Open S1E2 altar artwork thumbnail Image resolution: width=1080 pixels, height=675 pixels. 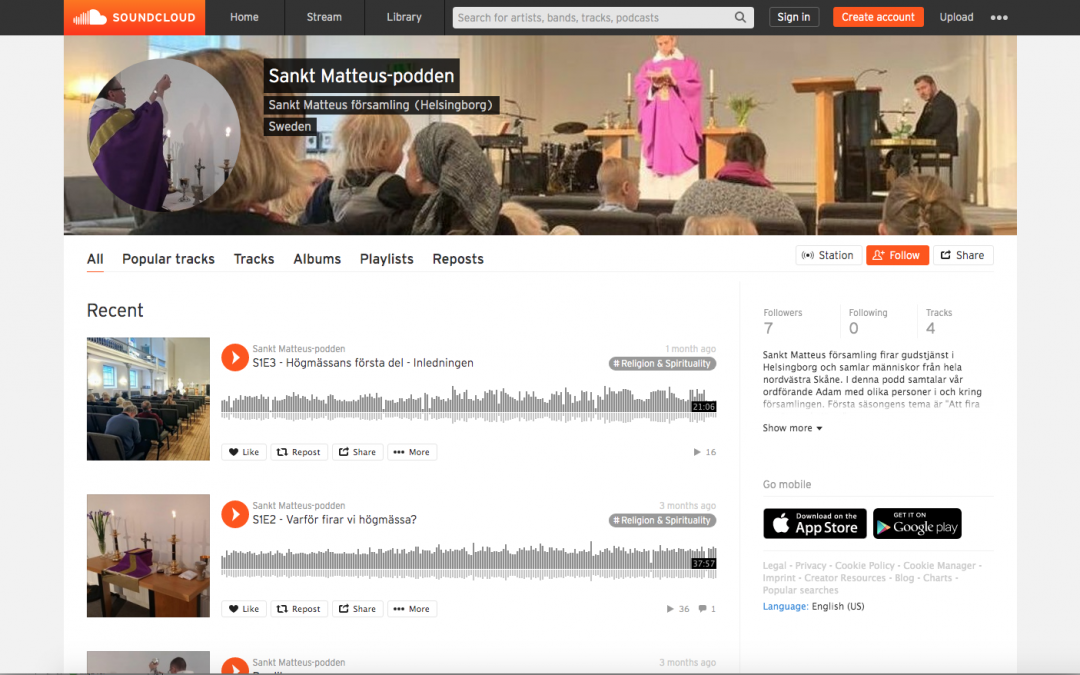click(148, 556)
